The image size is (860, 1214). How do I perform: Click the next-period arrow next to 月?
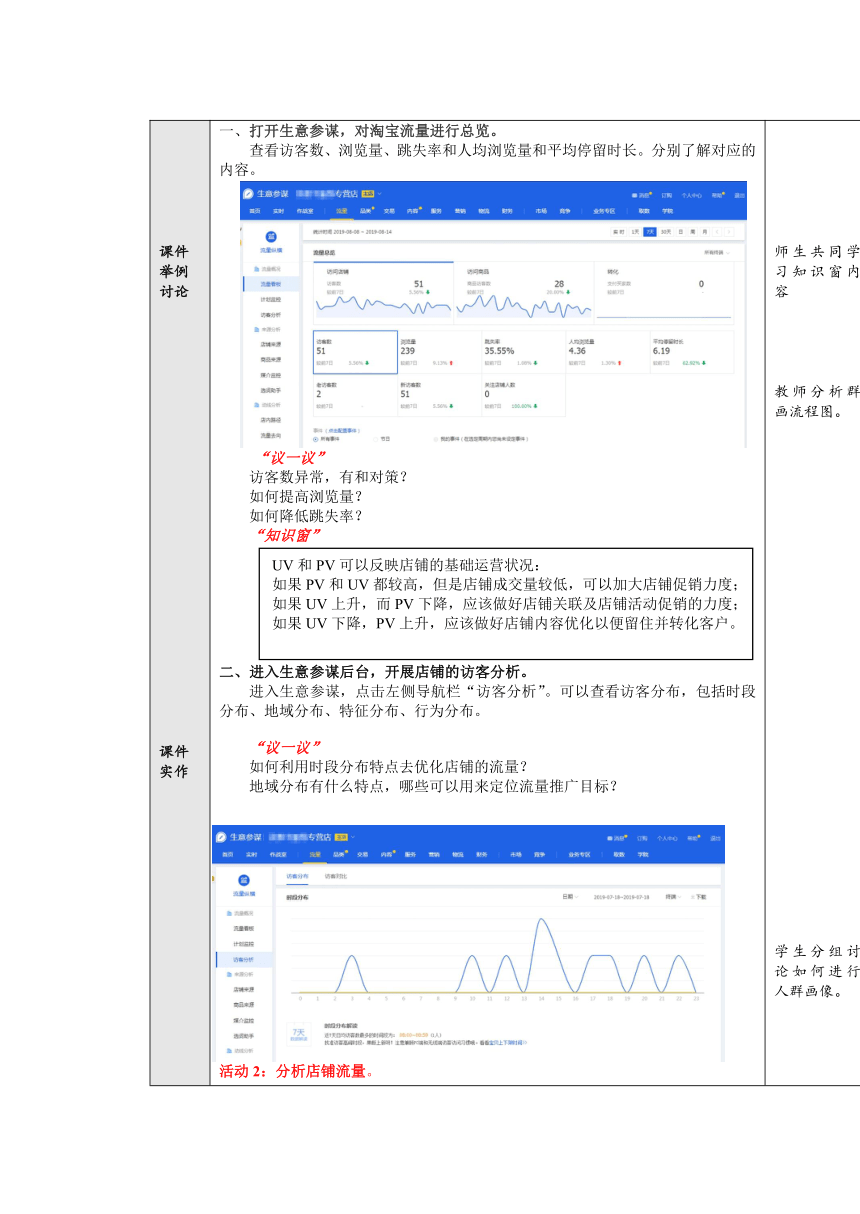point(729,232)
